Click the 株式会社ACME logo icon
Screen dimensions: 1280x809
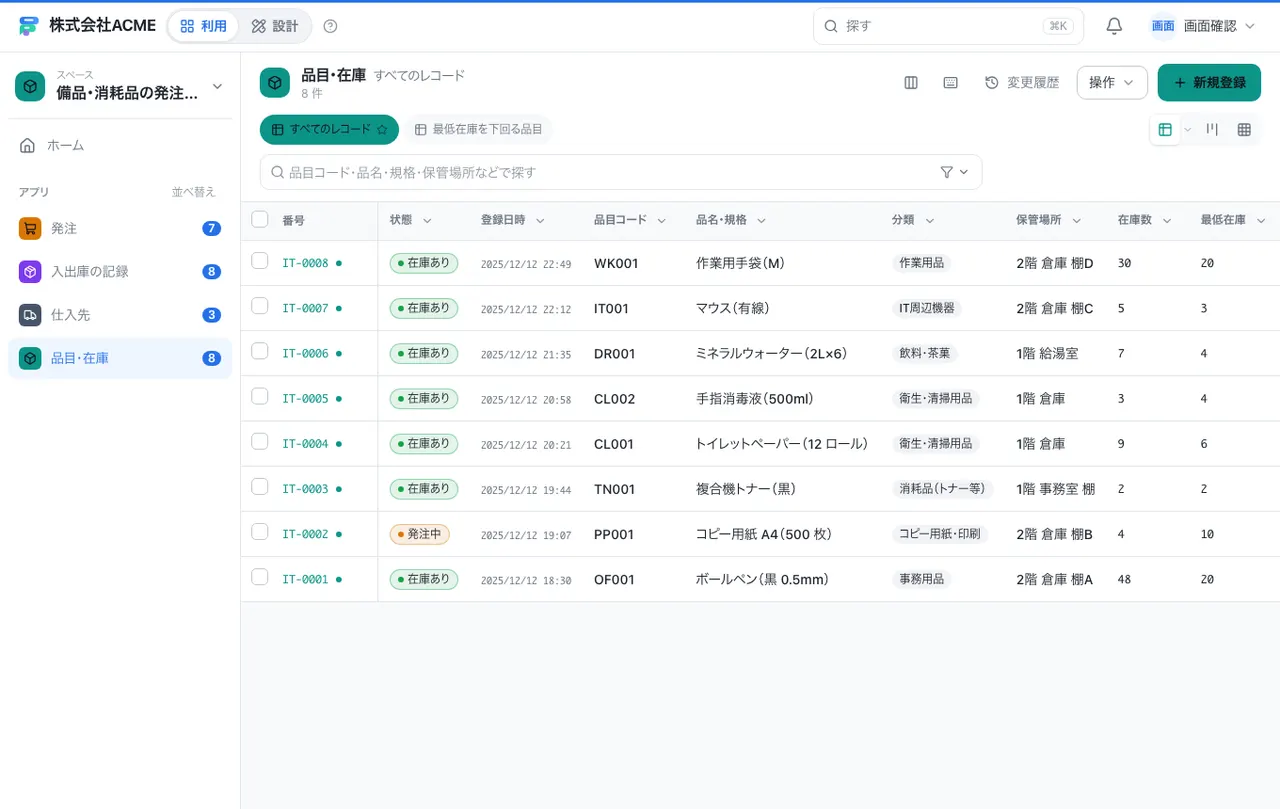click(x=29, y=26)
